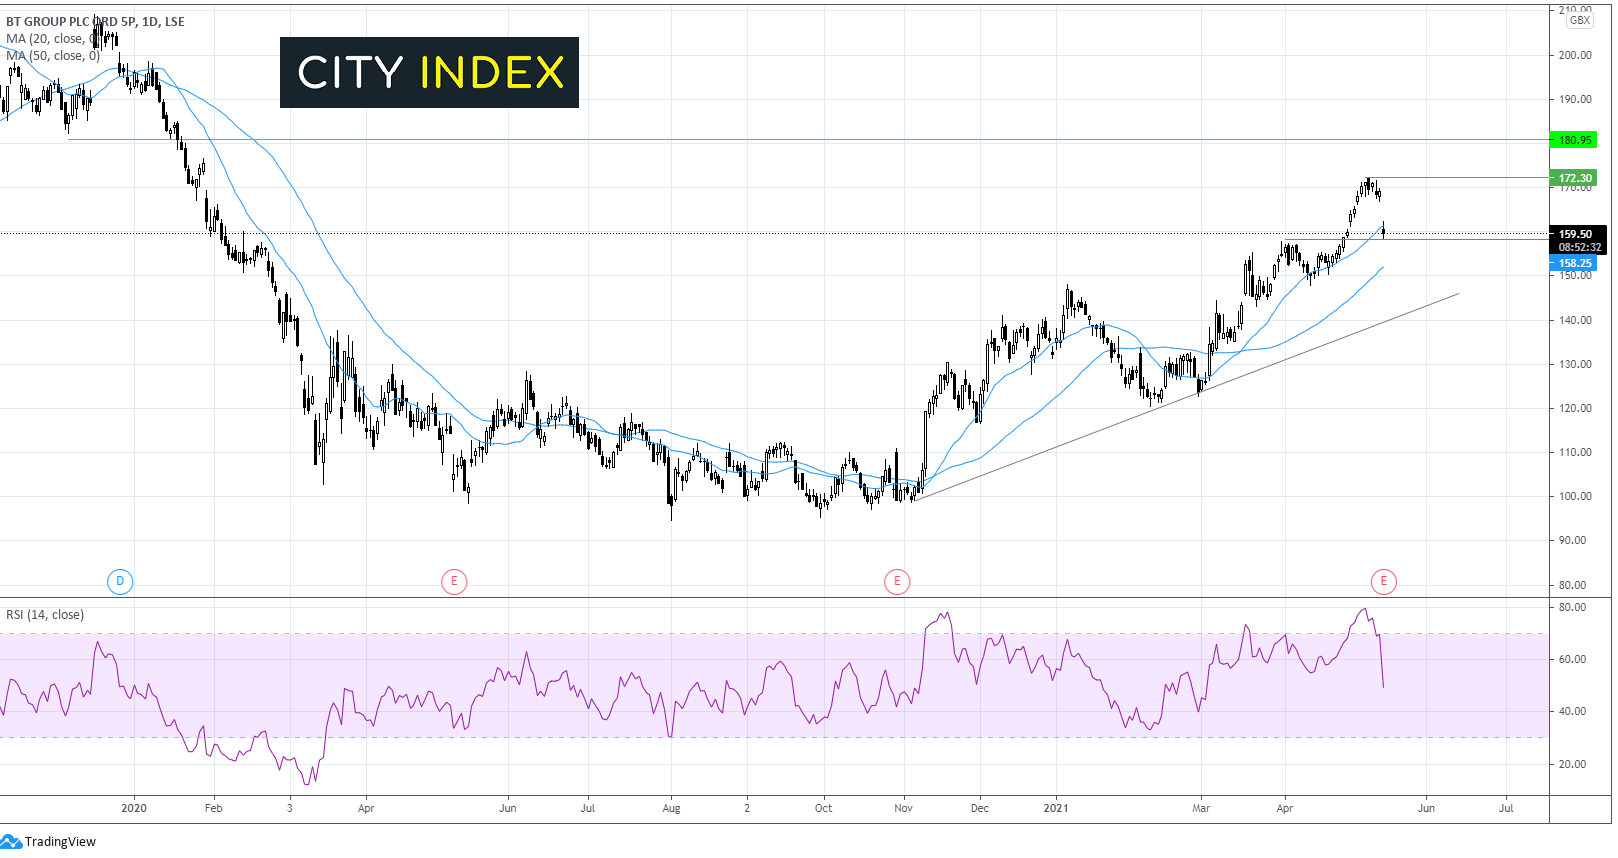Open the MA 50 close indicator legend
Image resolution: width=1618 pixels, height=858 pixels.
coord(53,56)
